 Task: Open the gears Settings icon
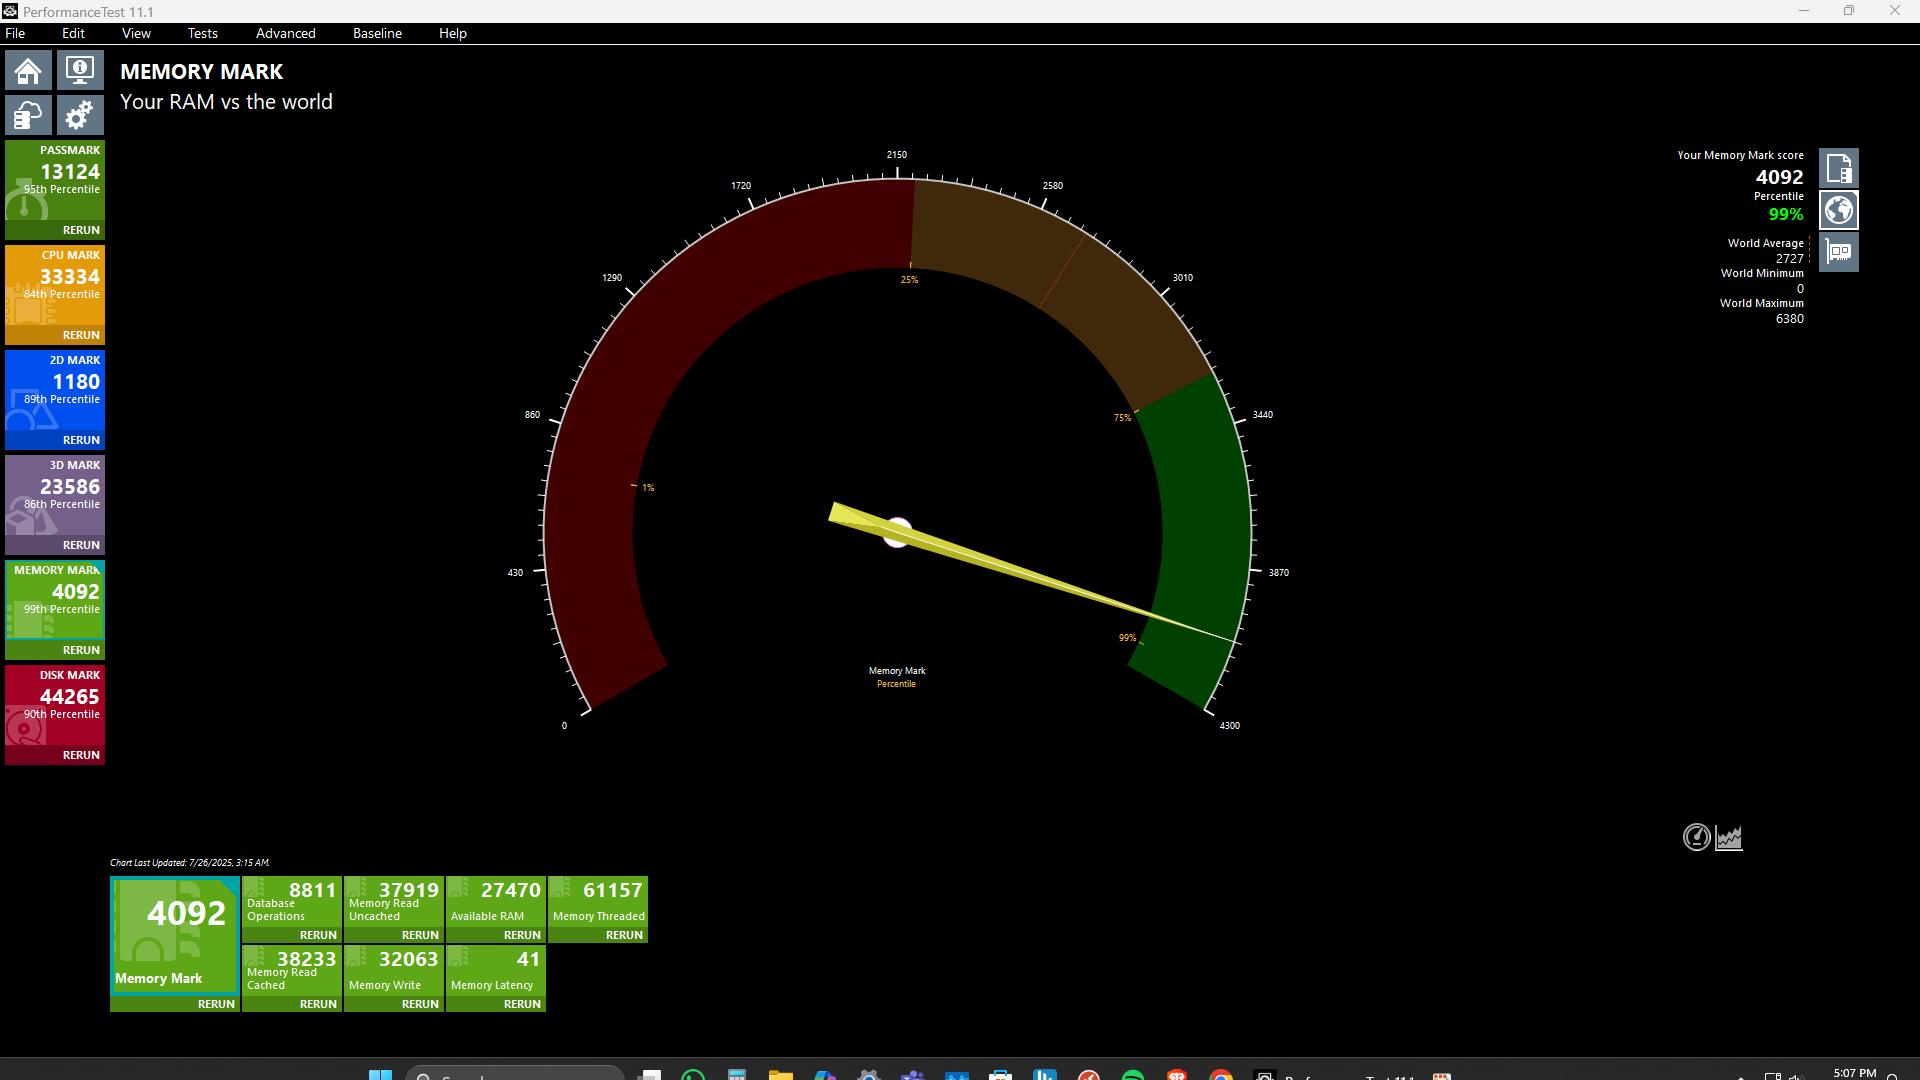[80, 115]
